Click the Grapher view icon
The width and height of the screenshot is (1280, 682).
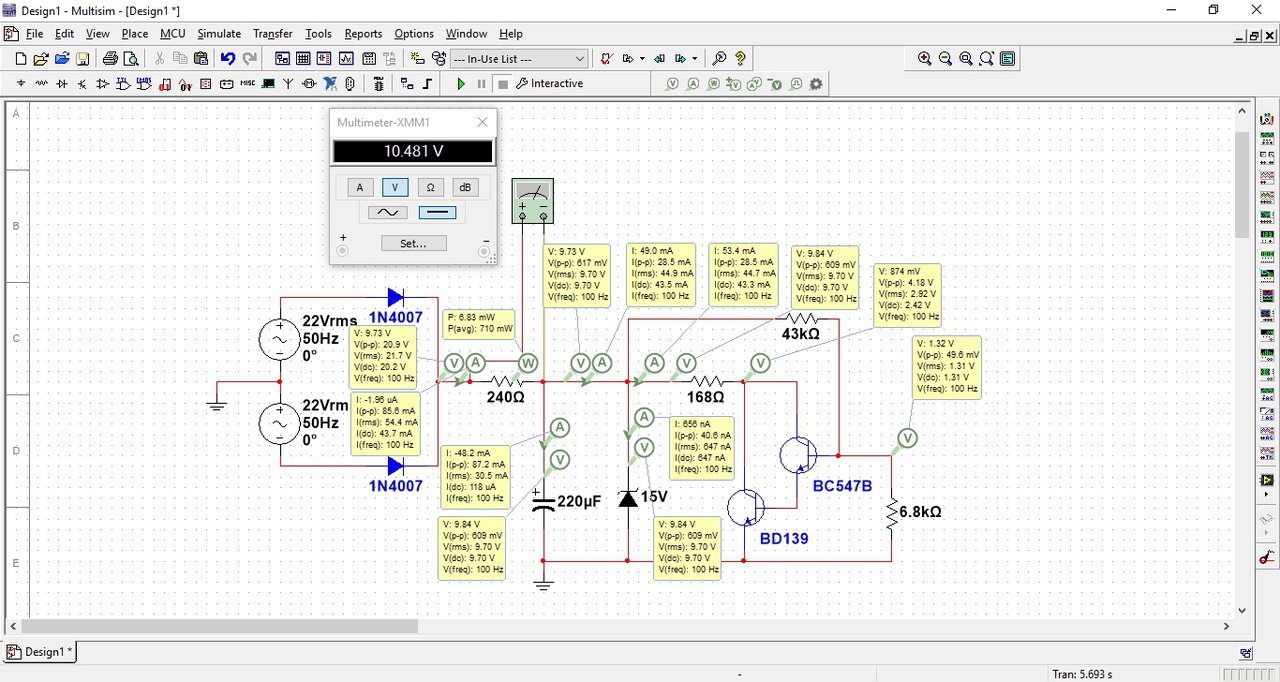pos(346,59)
